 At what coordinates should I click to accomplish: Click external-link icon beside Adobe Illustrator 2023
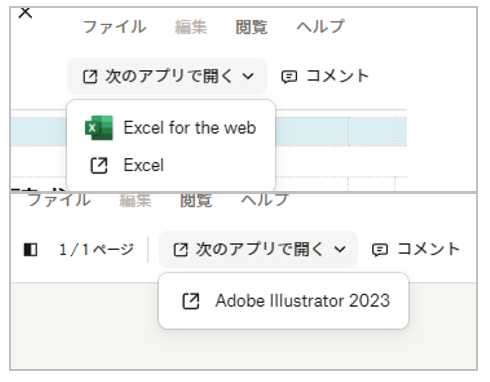click(191, 301)
